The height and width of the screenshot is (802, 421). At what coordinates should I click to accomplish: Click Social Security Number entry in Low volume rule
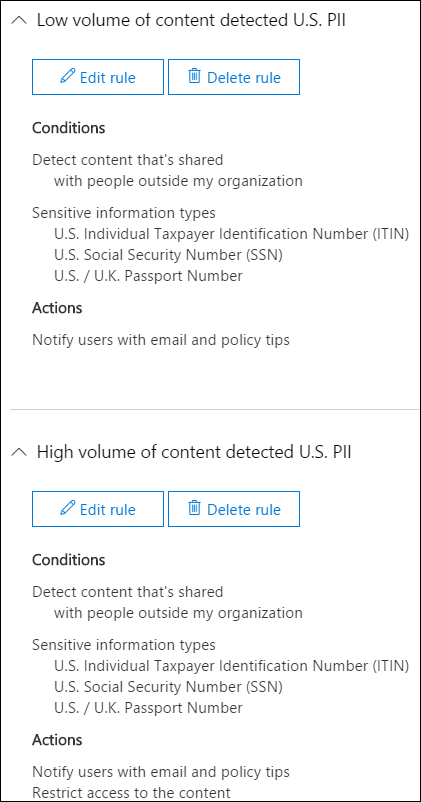(x=168, y=255)
